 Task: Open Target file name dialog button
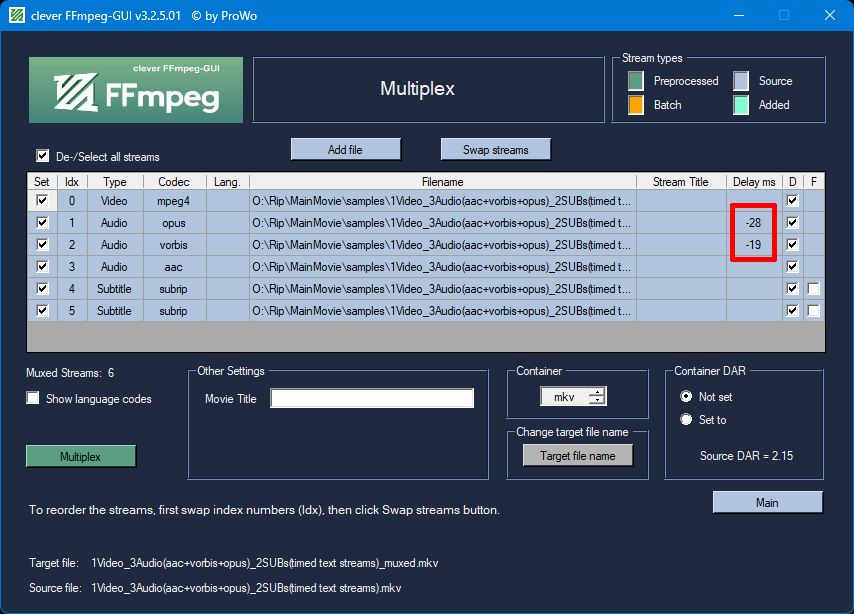pos(578,455)
